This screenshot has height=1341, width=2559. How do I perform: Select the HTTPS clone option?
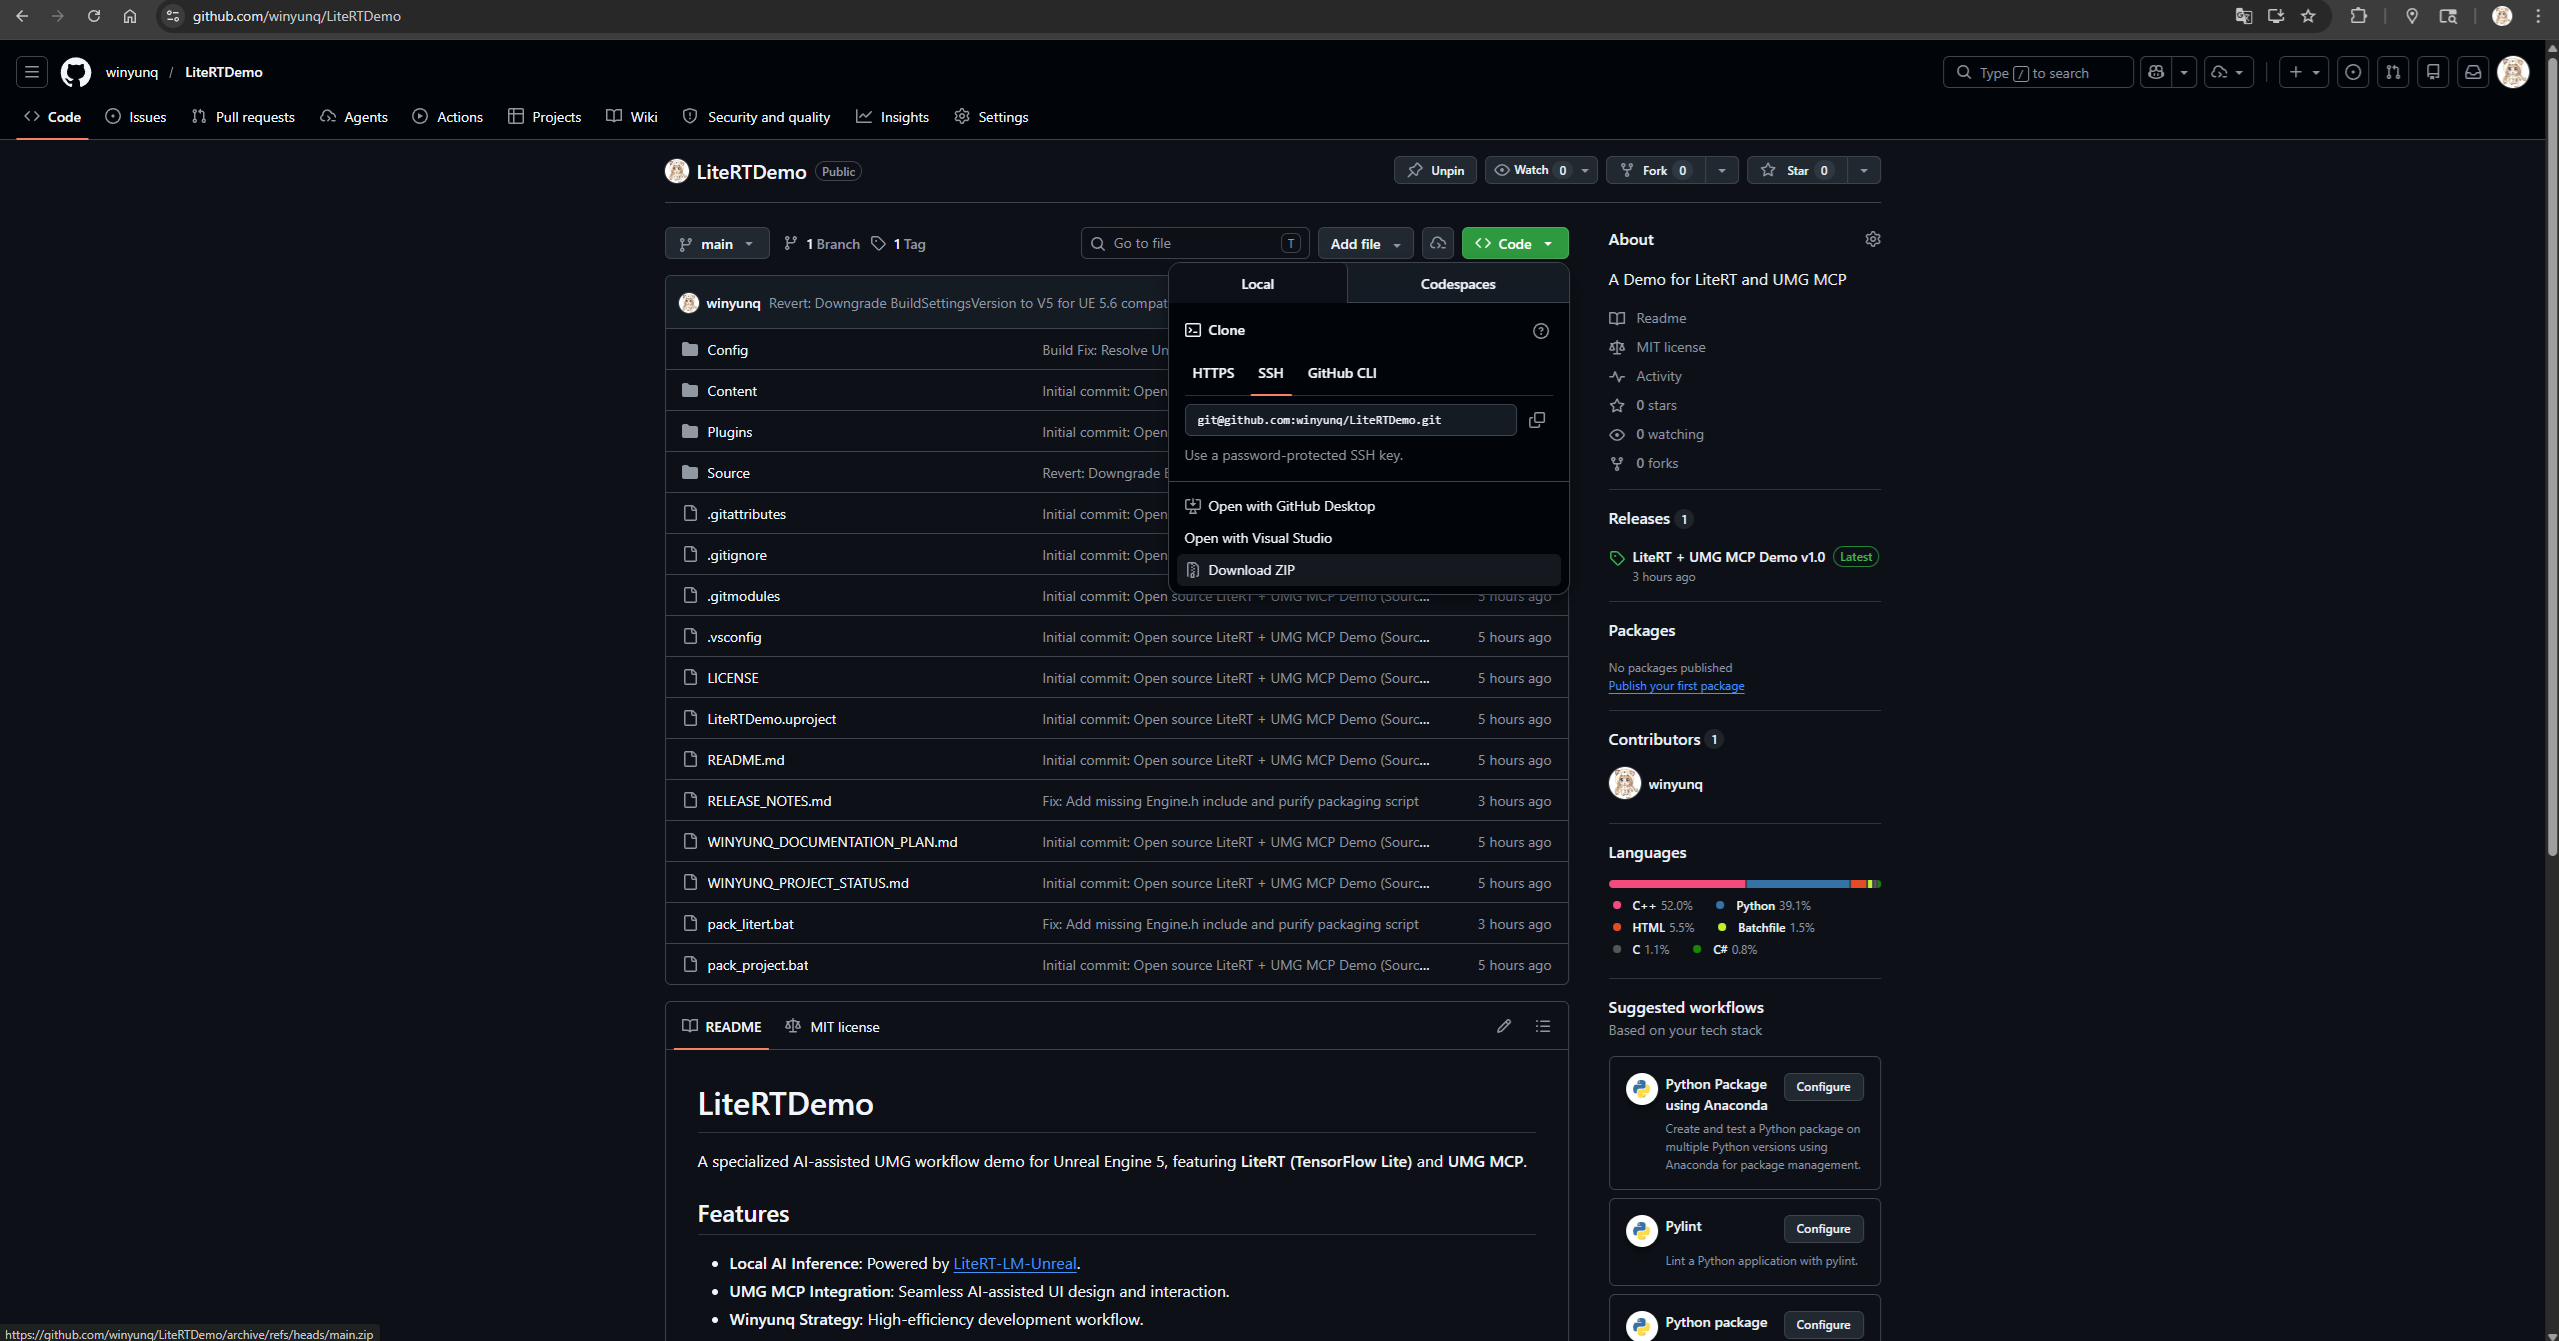click(x=1213, y=373)
